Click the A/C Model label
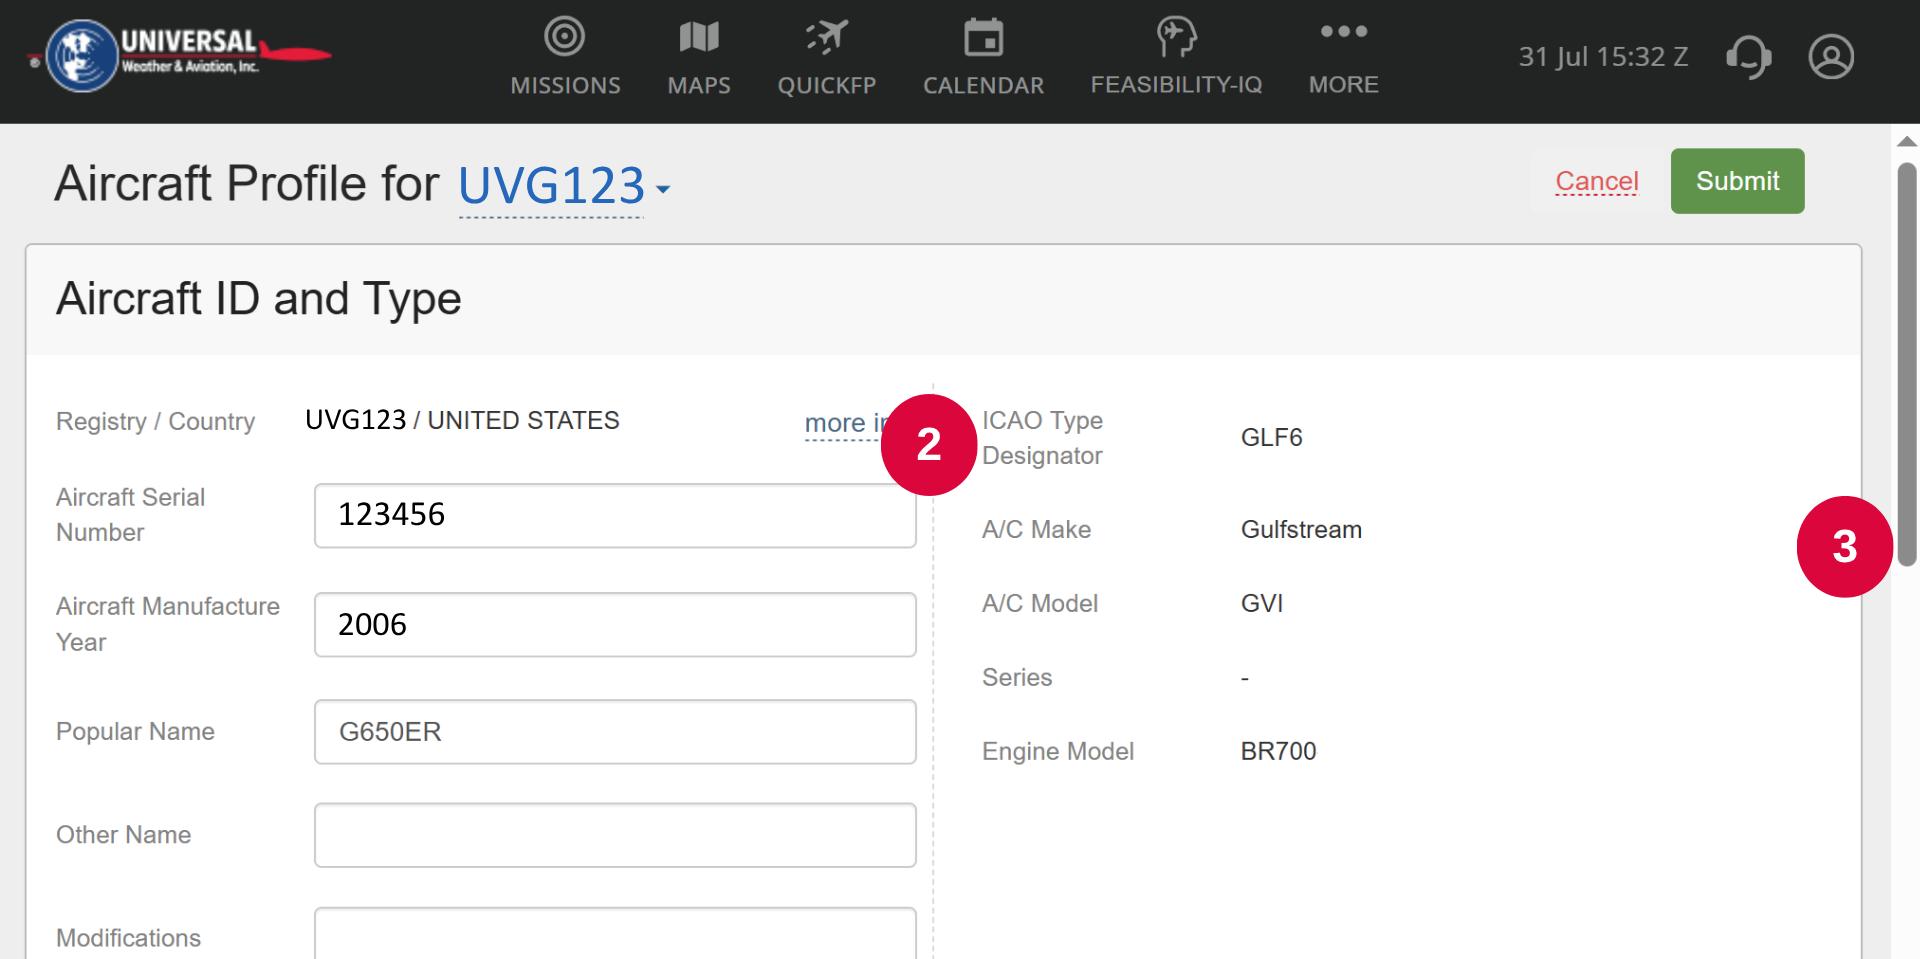Screen dimensions: 1920x959 1040,604
